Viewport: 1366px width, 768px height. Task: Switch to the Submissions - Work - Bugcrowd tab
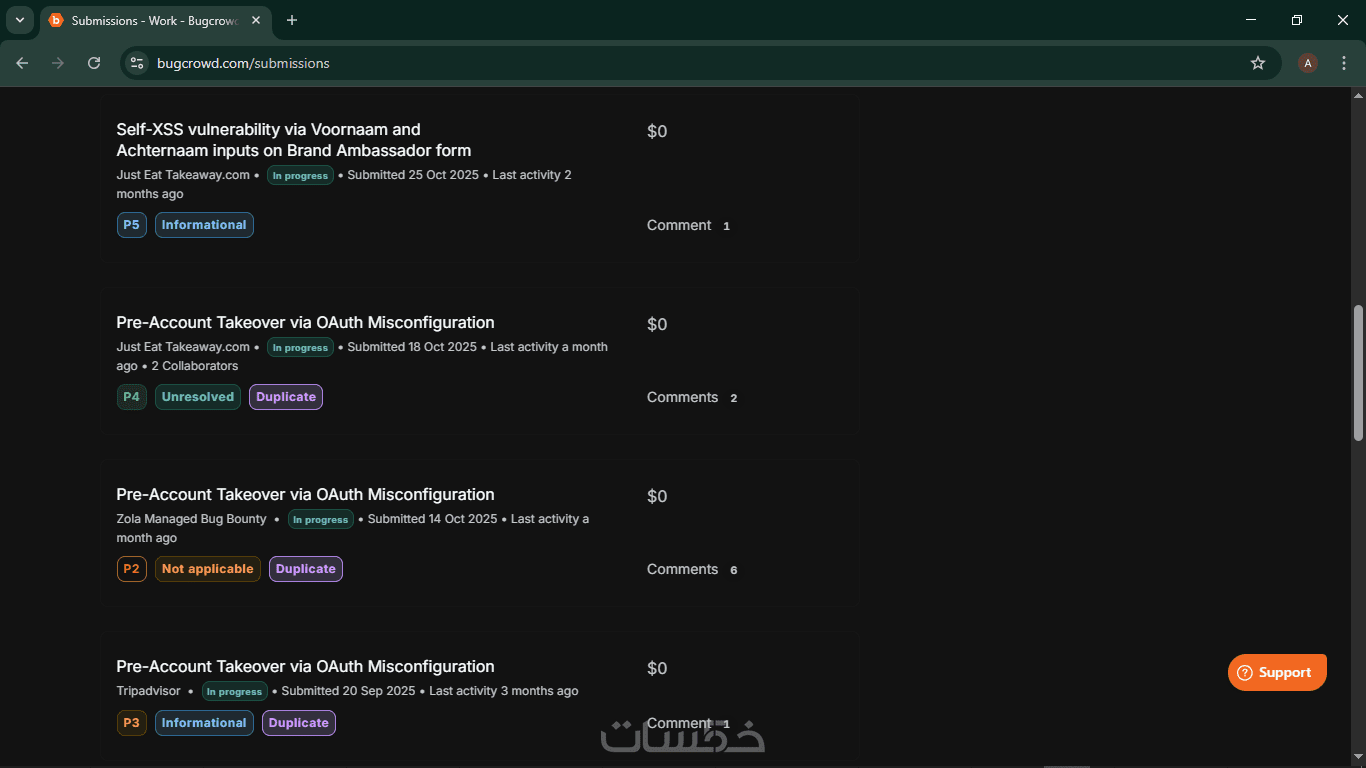coord(150,20)
